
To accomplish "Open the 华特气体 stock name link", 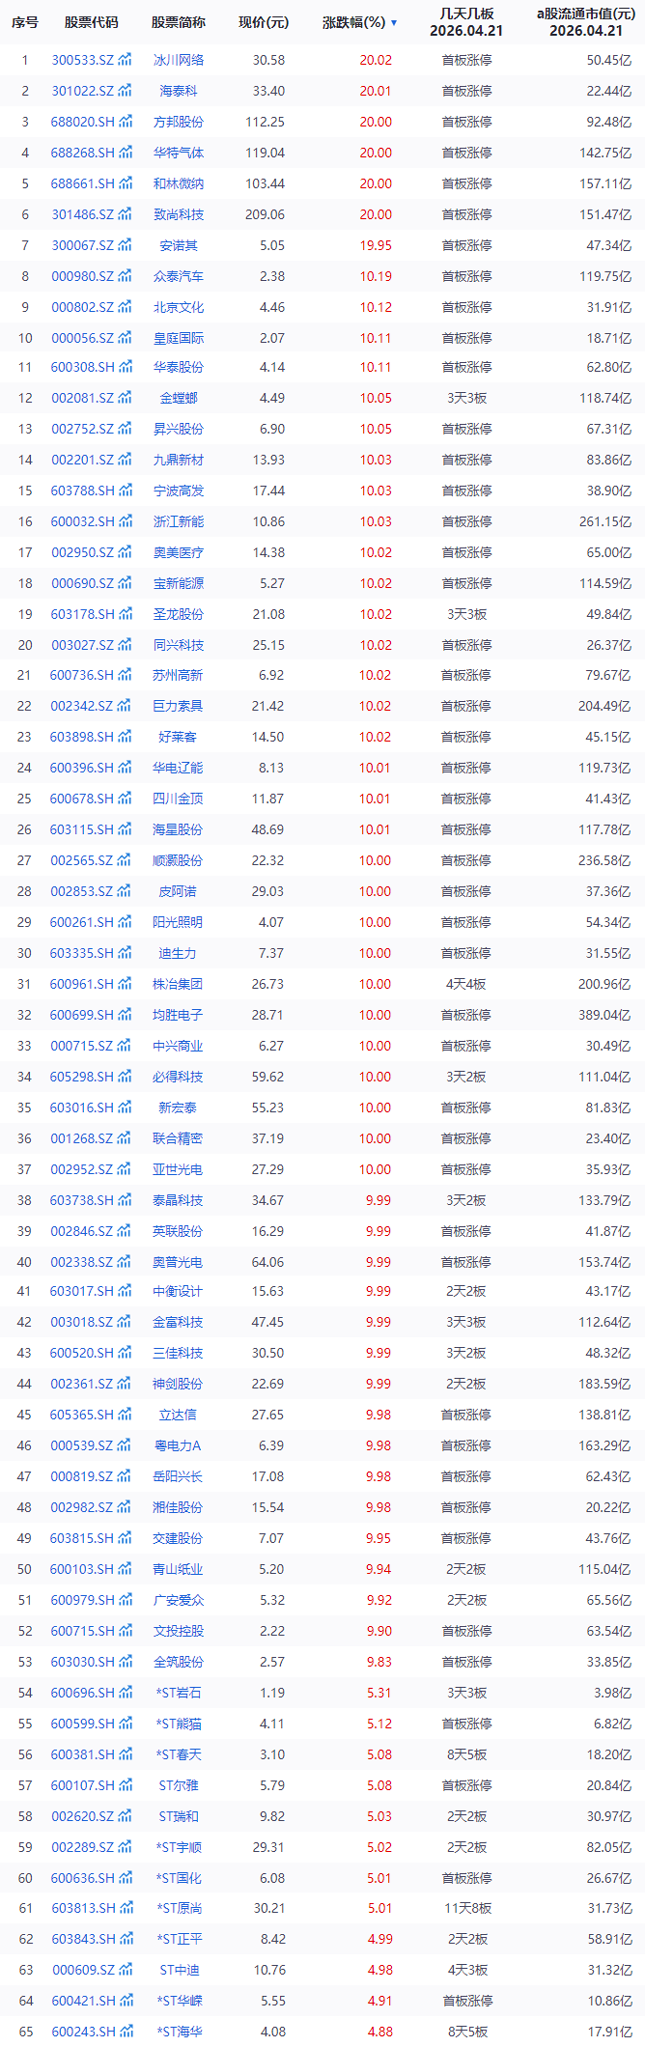I will point(178,153).
